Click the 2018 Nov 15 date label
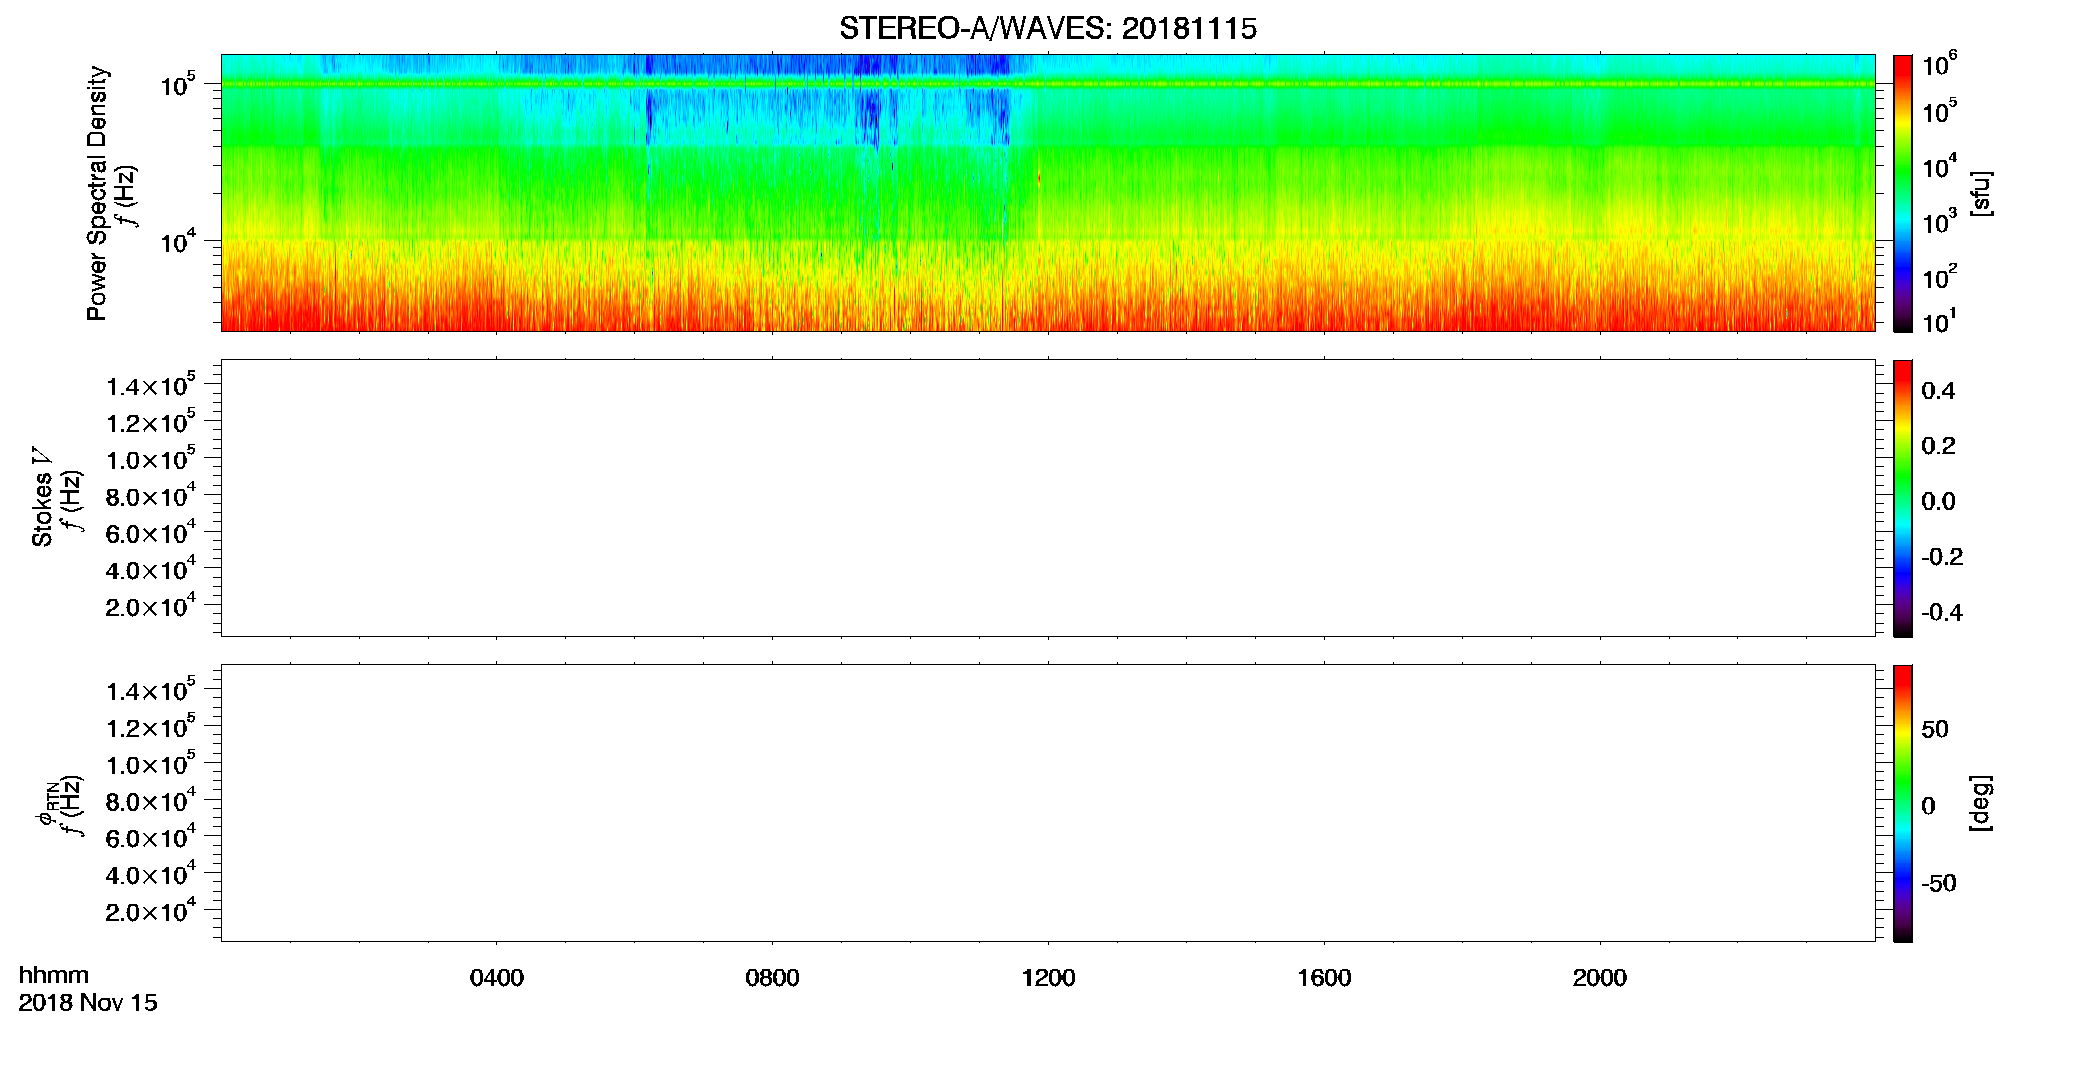Viewport: 2096px width, 1080px height. [88, 1003]
